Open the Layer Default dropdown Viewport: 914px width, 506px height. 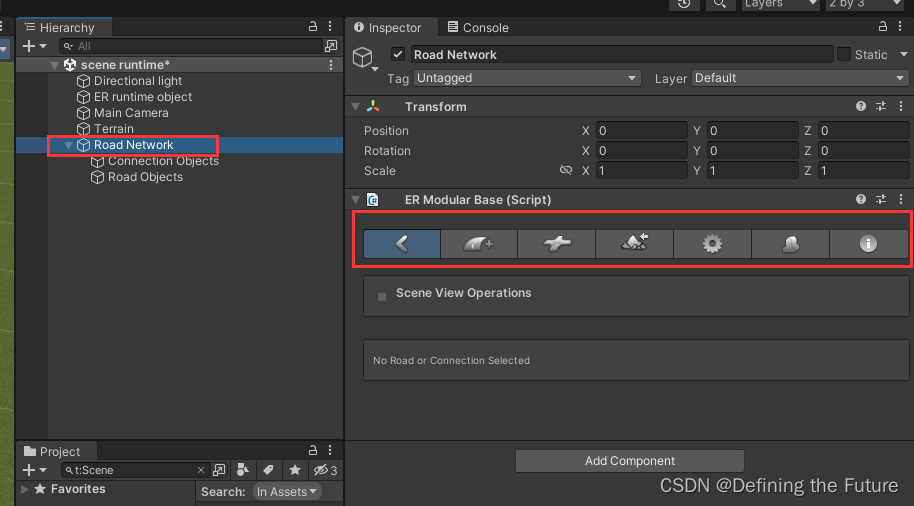pos(800,78)
